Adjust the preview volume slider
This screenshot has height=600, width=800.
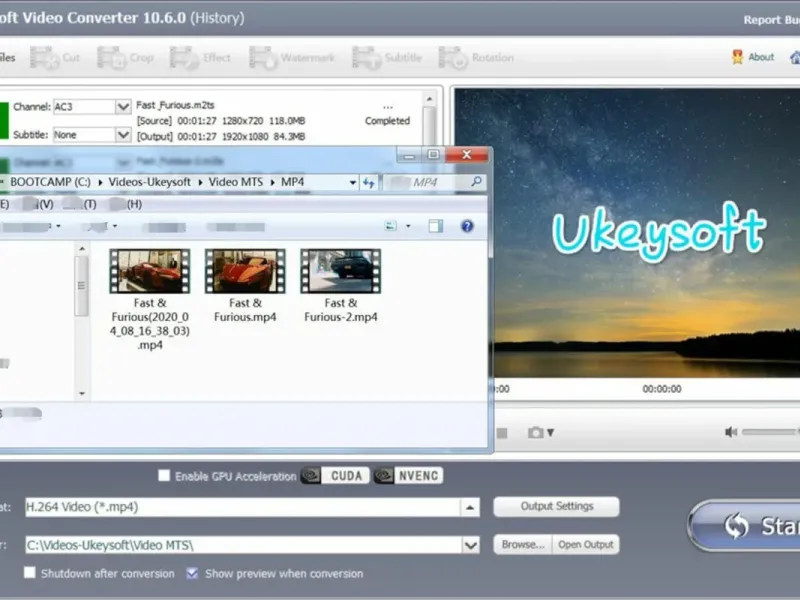pyautogui.click(x=770, y=432)
